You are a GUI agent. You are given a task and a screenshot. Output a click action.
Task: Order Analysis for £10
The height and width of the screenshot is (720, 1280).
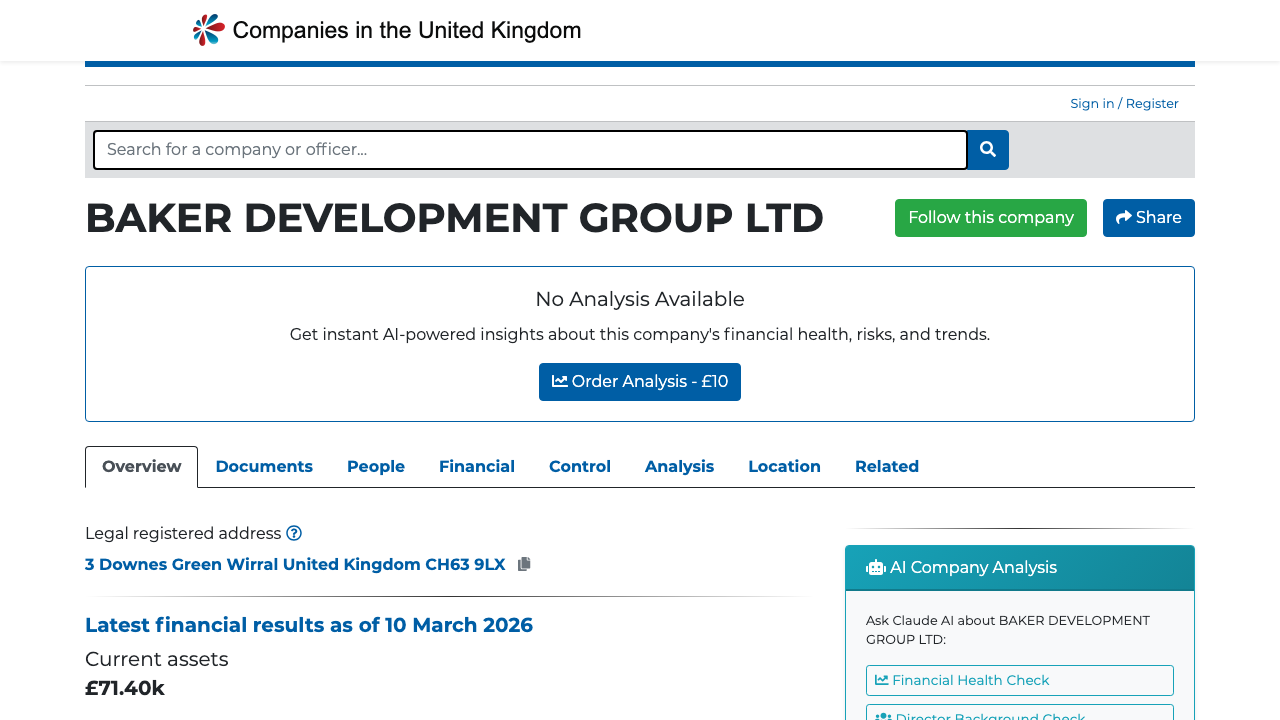(640, 381)
